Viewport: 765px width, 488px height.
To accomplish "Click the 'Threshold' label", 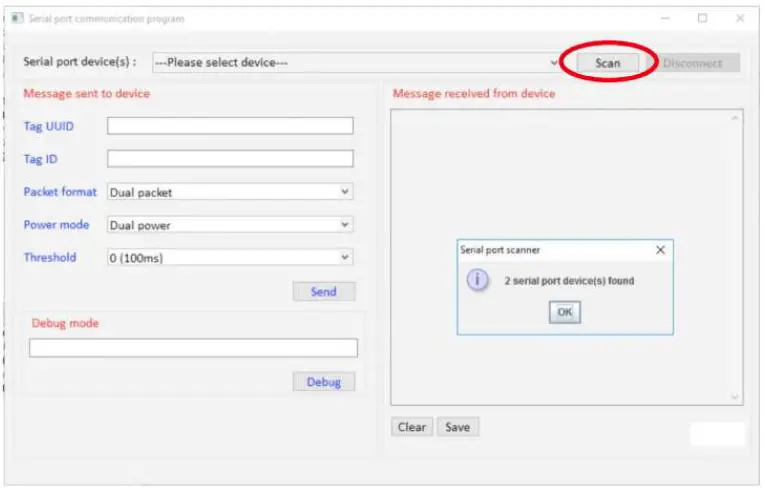I will pos(50,257).
